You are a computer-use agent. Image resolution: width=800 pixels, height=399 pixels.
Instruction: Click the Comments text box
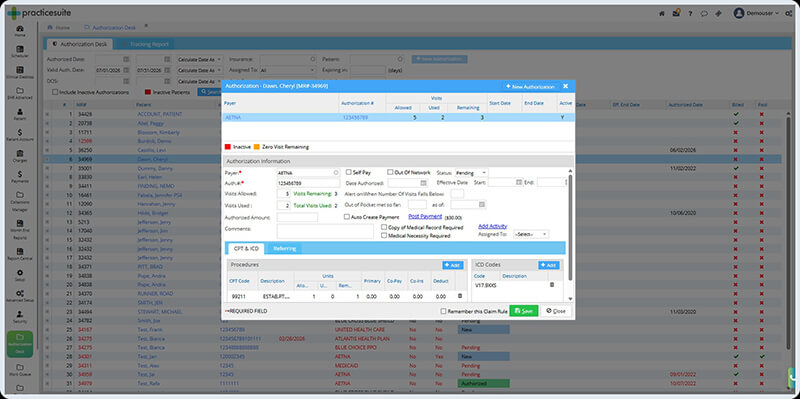pos(325,231)
